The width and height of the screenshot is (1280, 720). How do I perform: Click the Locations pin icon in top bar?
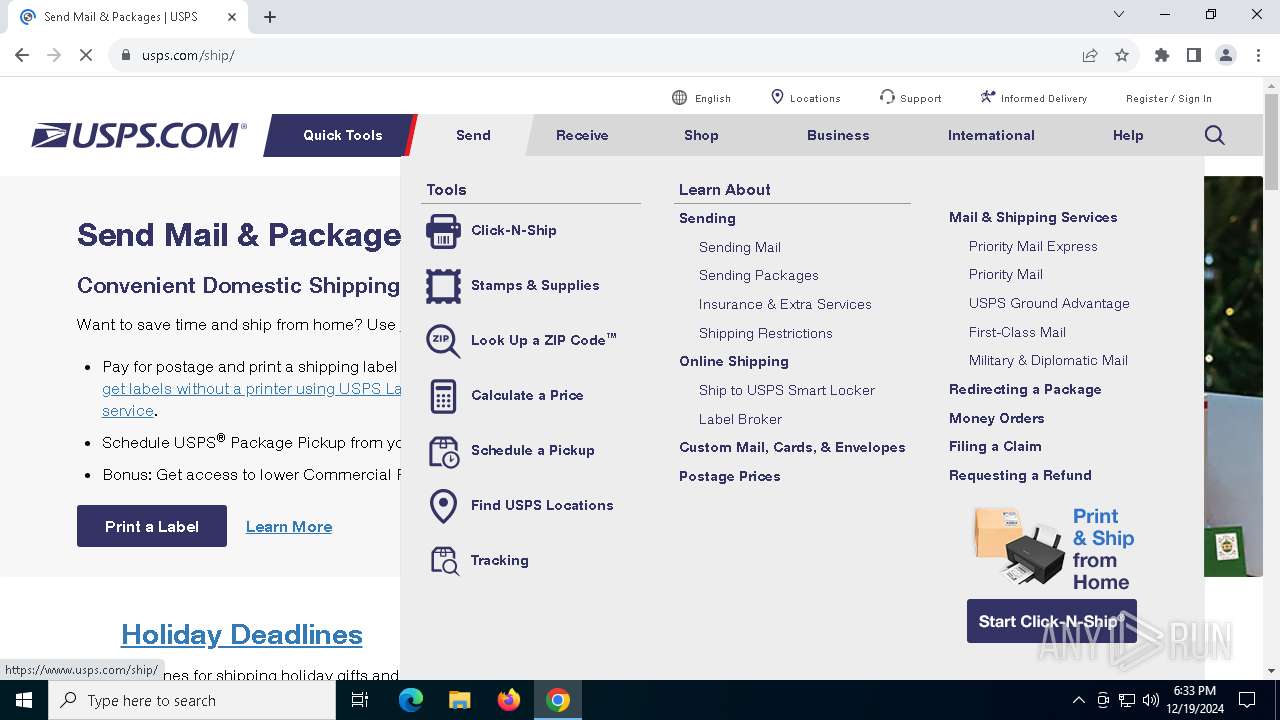click(777, 97)
